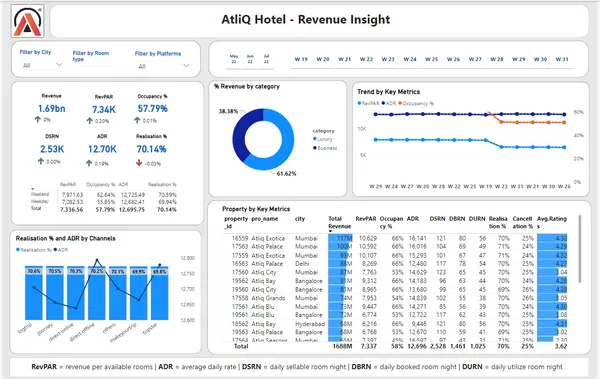Click the RevPAR legend marker in Trend chart
Viewport: 600px width, 379px height.
coord(359,103)
